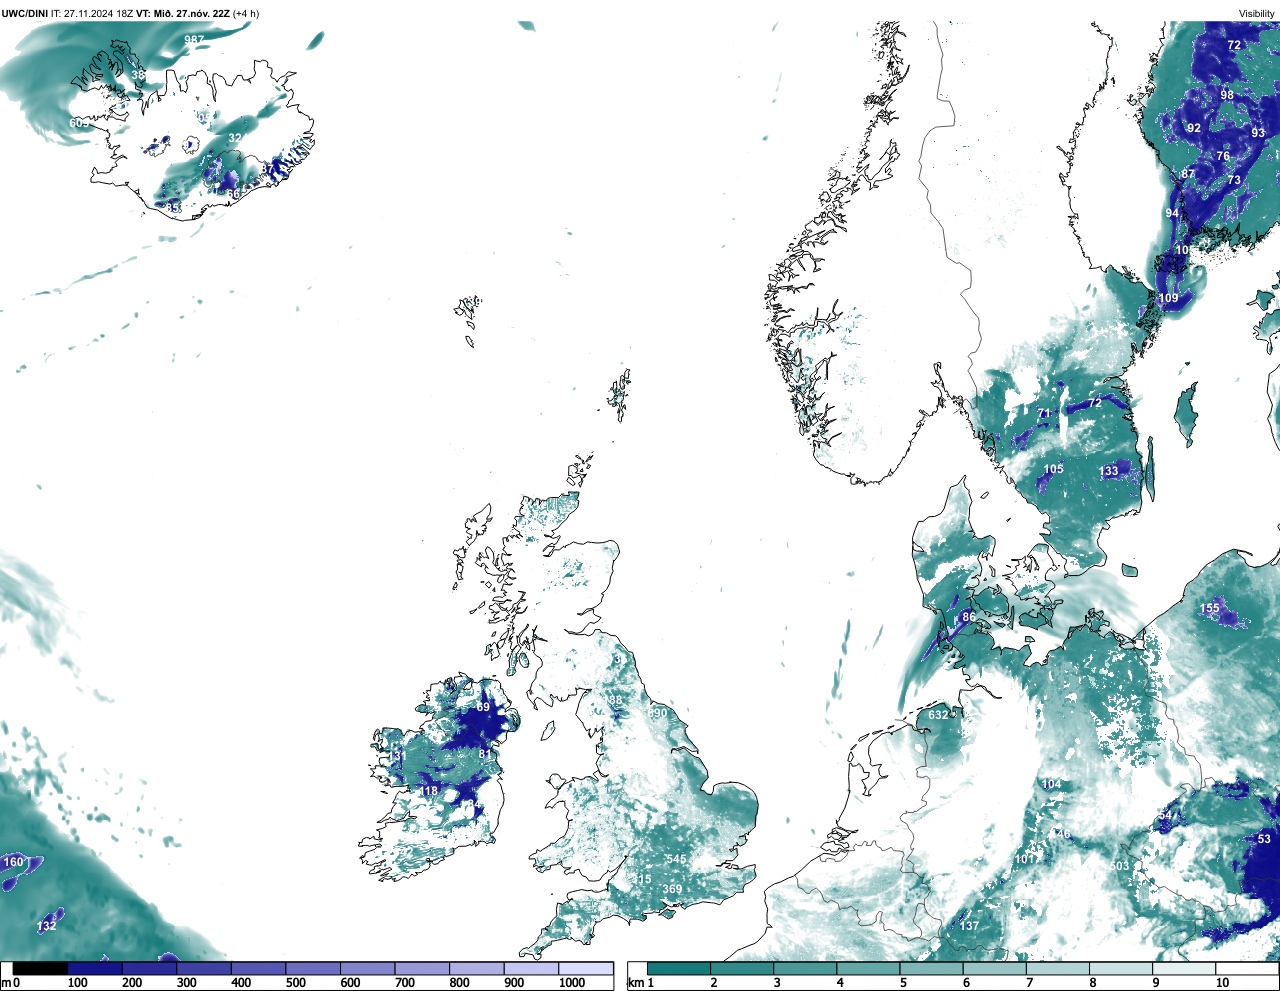Image resolution: width=1280 pixels, height=991 pixels.
Task: Select the 6–7 km legend swatch
Action: [x=994, y=968]
